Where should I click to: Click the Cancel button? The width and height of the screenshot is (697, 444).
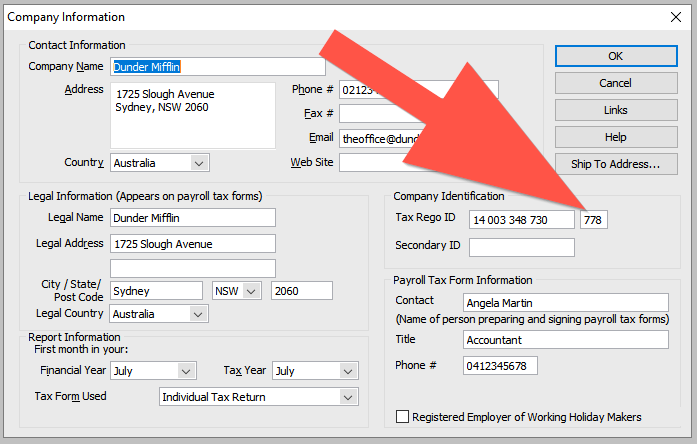616,83
